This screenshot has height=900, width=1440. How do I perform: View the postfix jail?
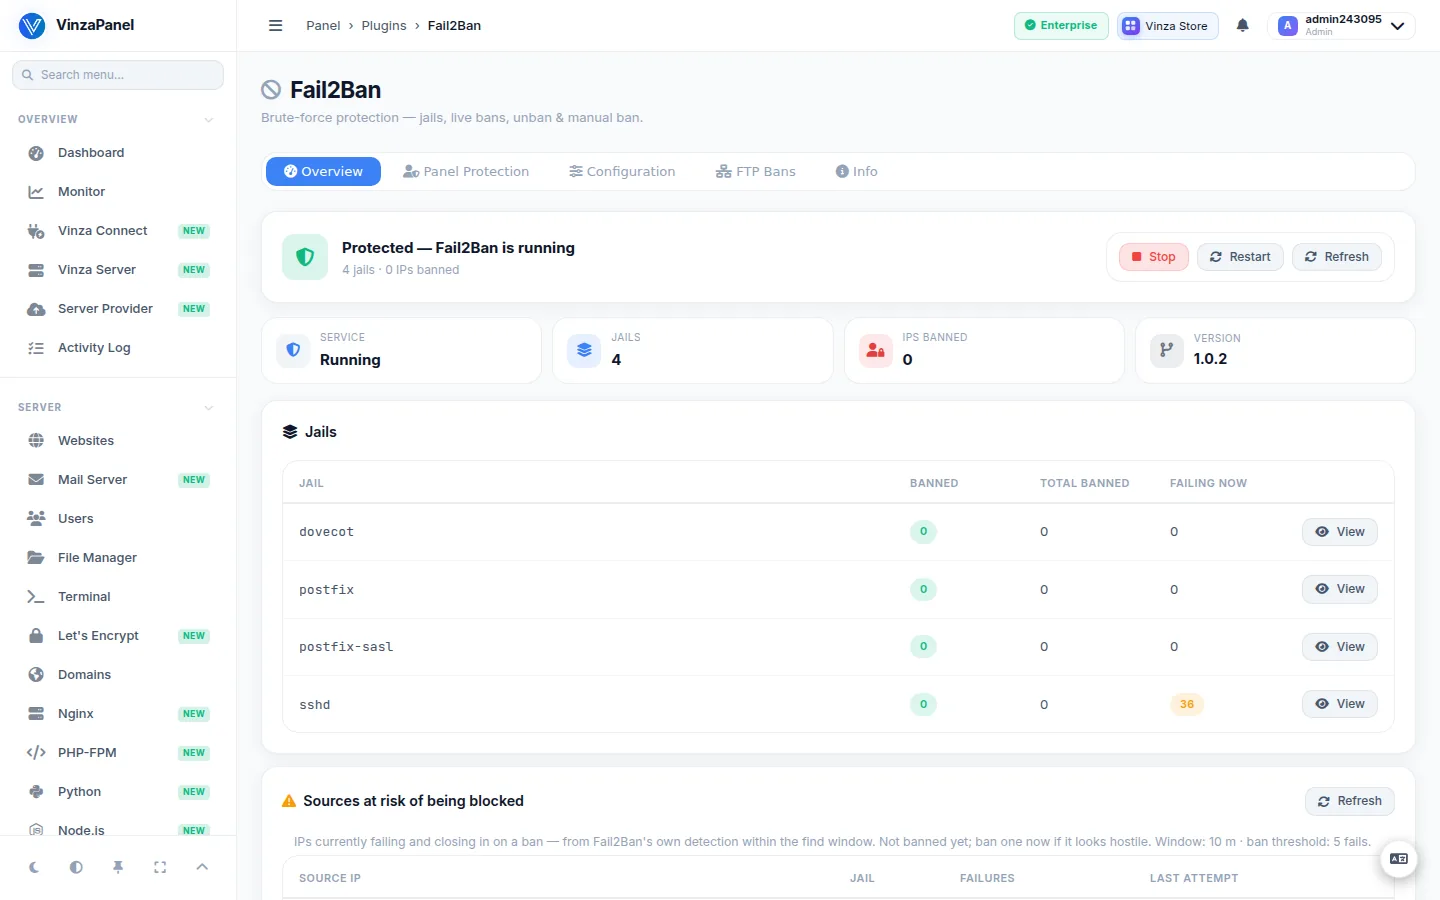(x=1340, y=589)
